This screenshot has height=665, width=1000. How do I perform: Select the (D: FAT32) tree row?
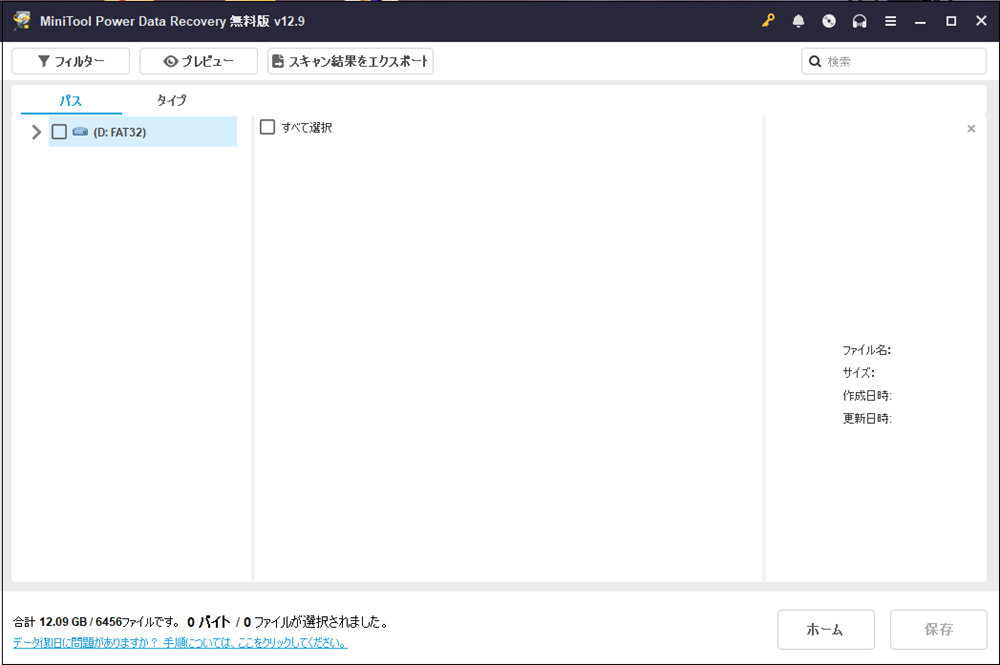click(142, 132)
